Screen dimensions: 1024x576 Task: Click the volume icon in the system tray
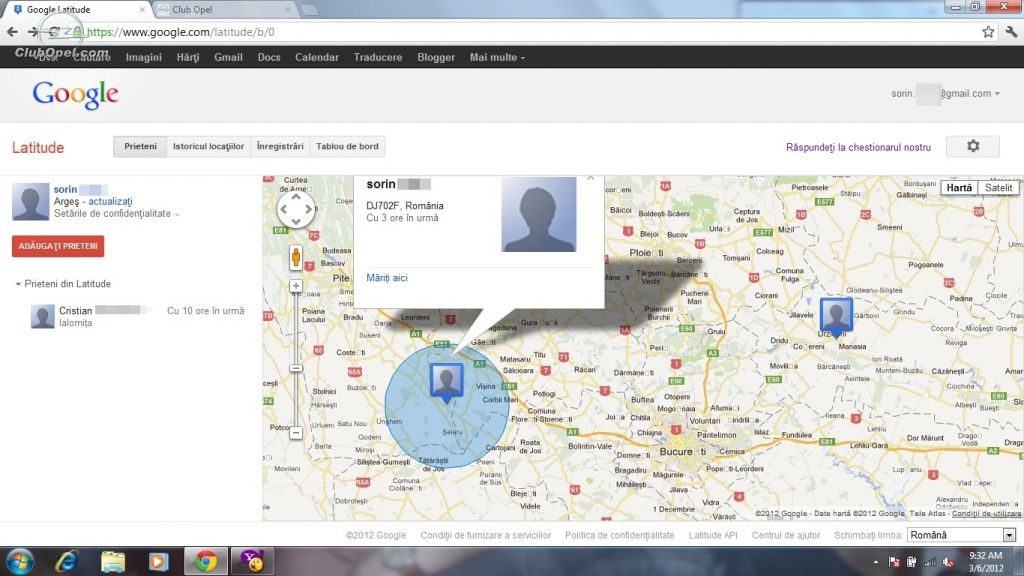click(x=948, y=562)
